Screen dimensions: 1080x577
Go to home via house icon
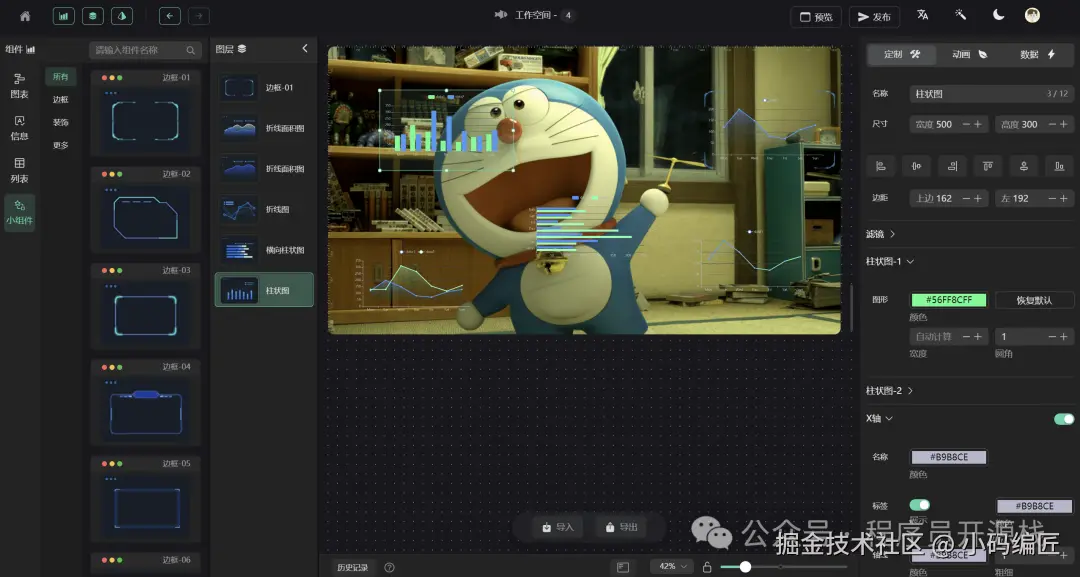(25, 16)
